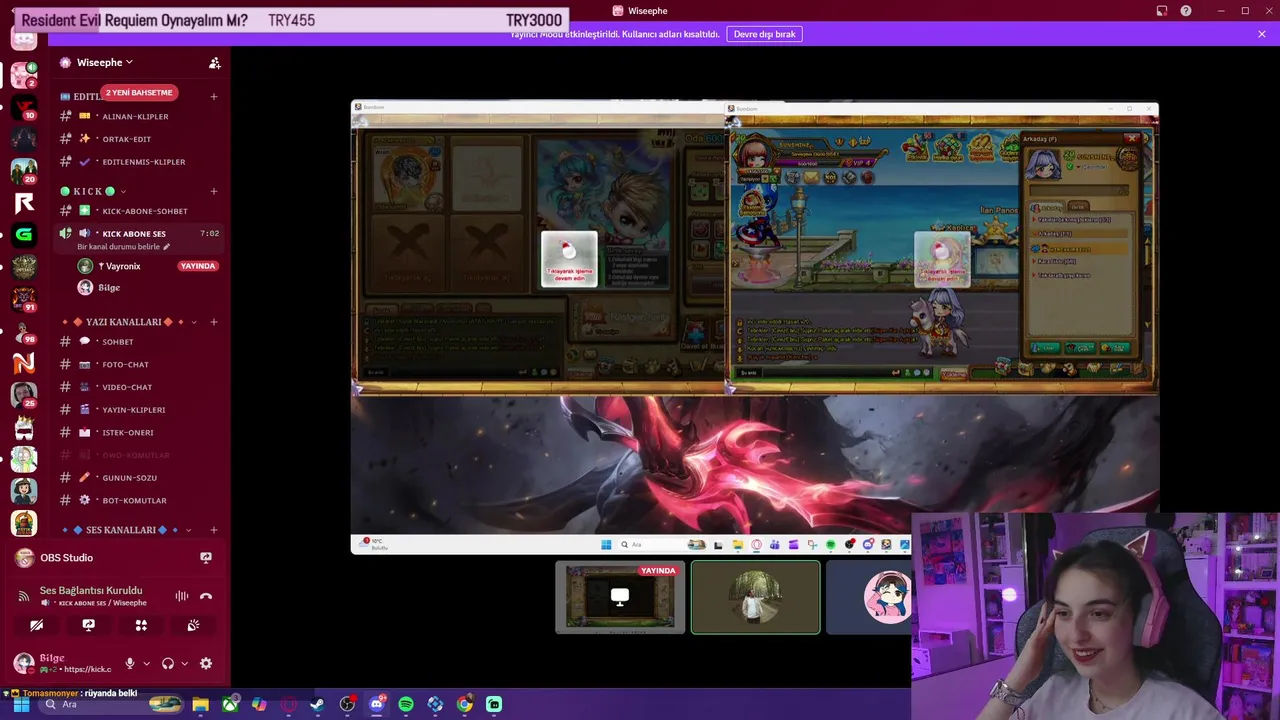Click the Windows taskbar Ara search box
Viewport: 1280px width, 720px height.
coord(112,704)
